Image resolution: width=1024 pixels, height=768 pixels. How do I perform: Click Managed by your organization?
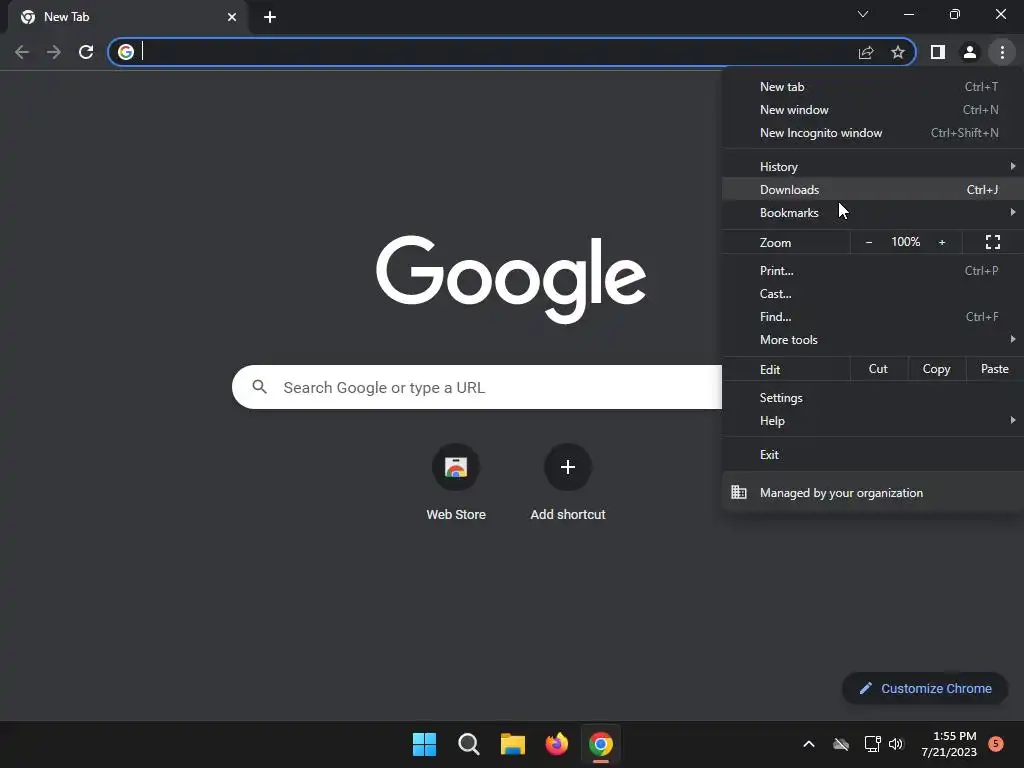click(x=872, y=492)
